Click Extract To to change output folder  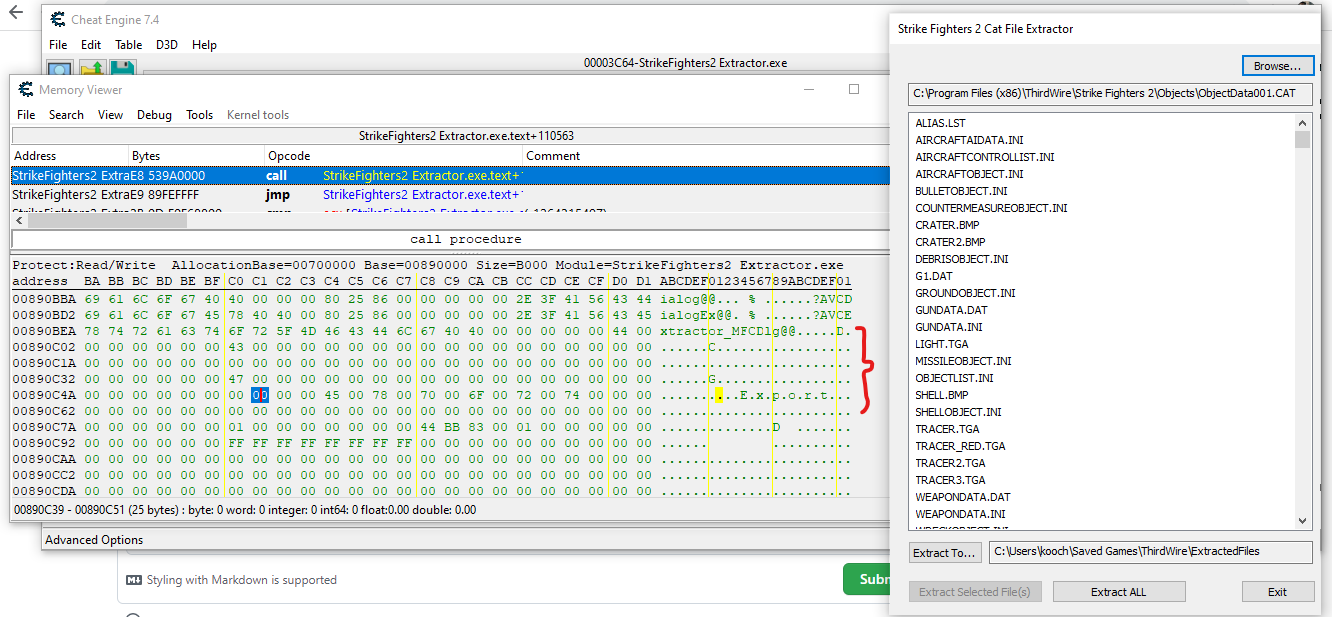tap(944, 552)
